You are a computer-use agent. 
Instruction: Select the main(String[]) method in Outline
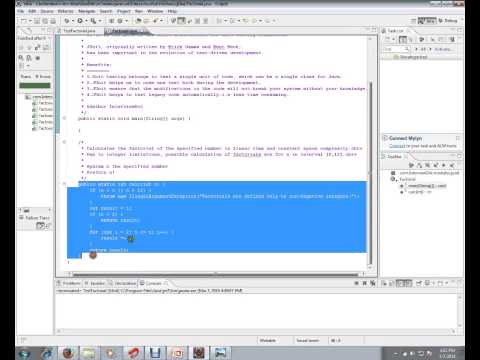coord(424,186)
